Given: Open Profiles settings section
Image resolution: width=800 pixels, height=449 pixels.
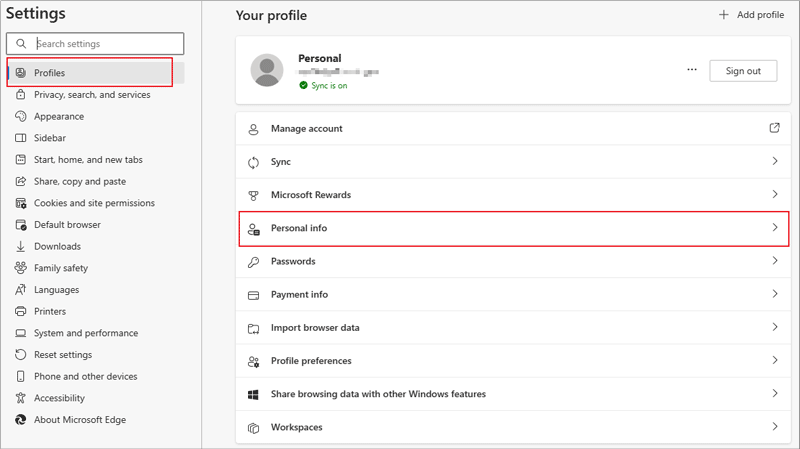Looking at the screenshot, I should point(95,72).
